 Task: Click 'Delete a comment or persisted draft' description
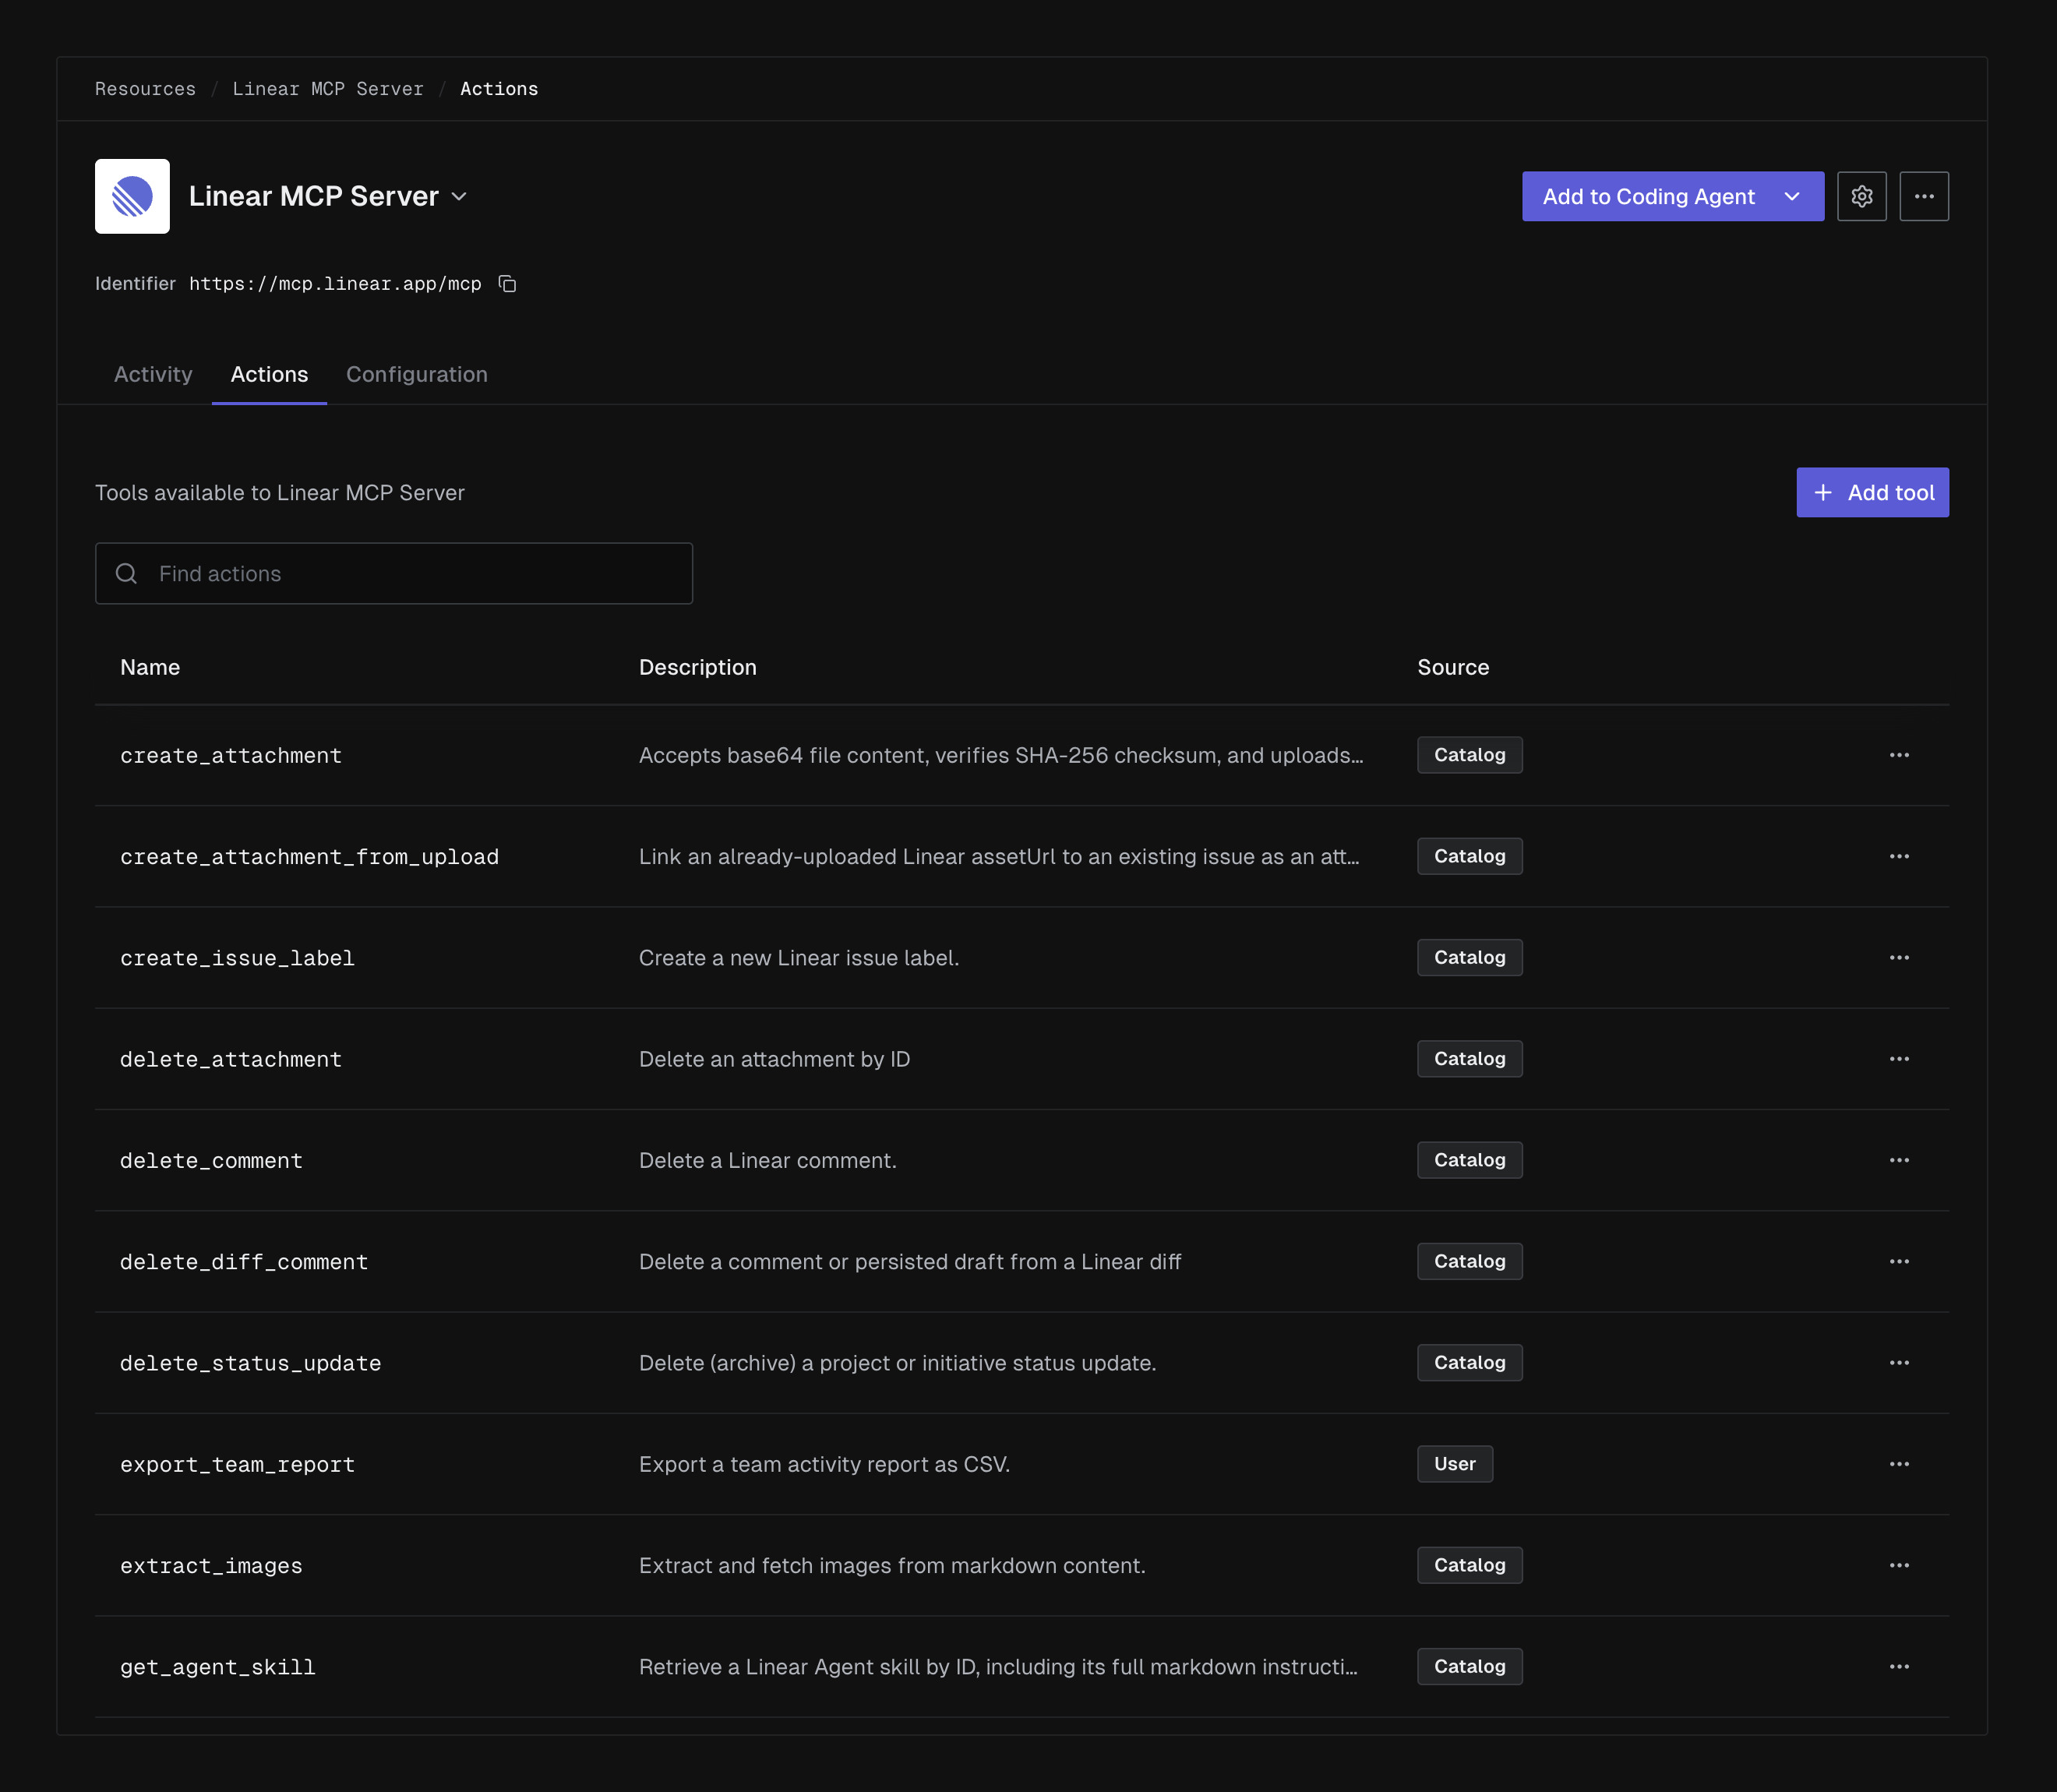910,1262
